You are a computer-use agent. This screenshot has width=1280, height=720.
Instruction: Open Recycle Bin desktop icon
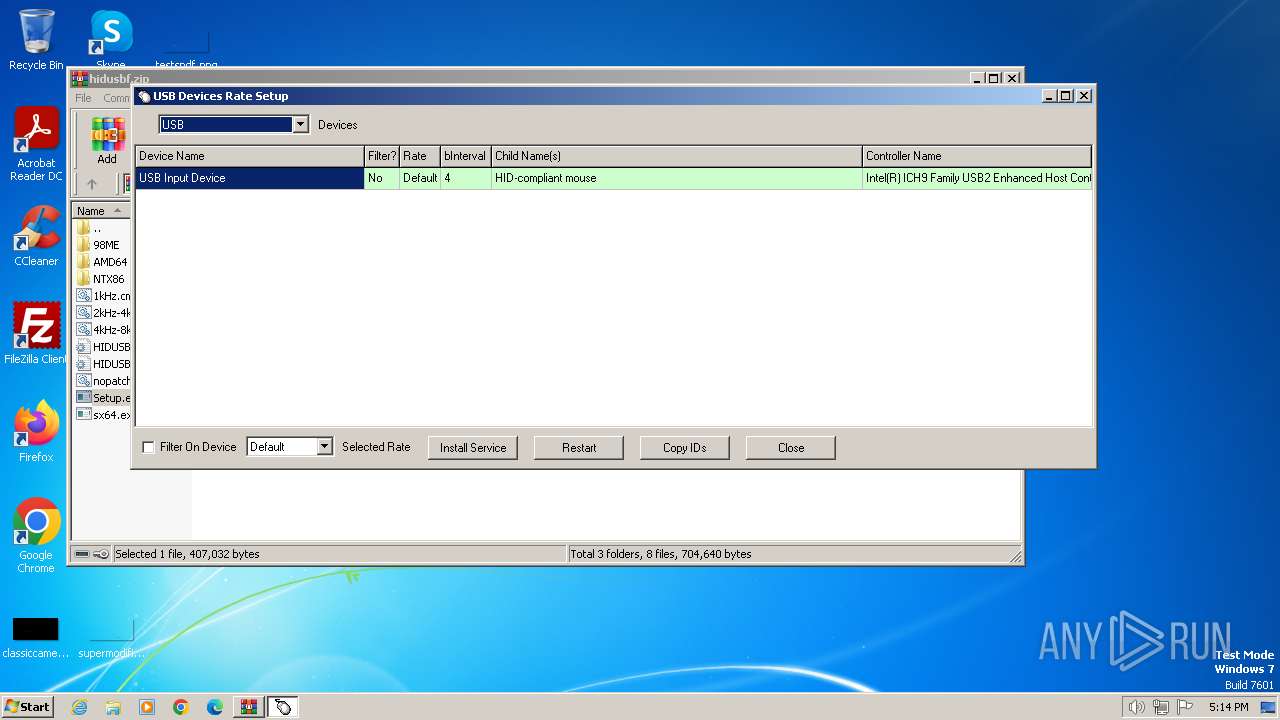coord(36,40)
